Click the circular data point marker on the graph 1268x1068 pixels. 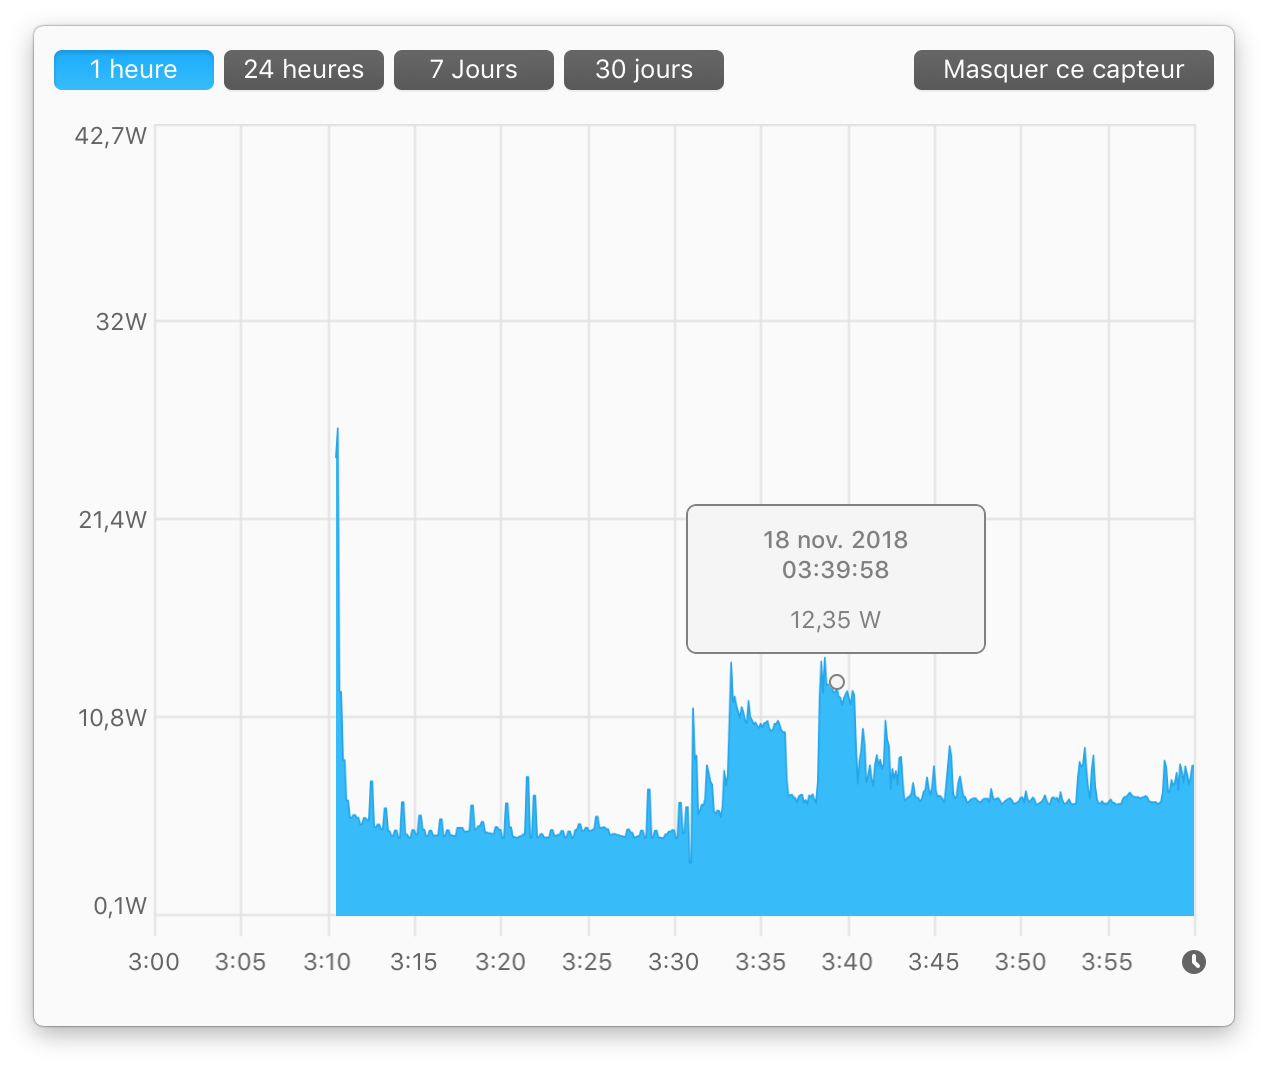click(836, 681)
